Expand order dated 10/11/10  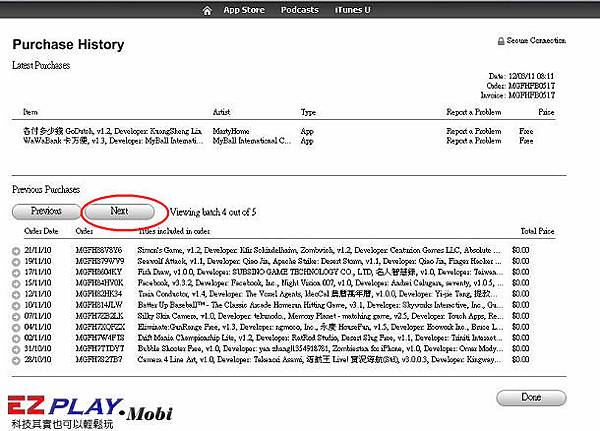point(16,306)
